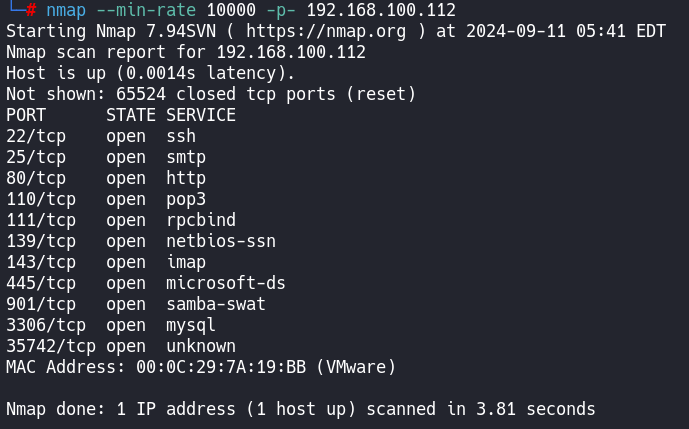Click the 35742/tcp unknown port line

(x=120, y=346)
